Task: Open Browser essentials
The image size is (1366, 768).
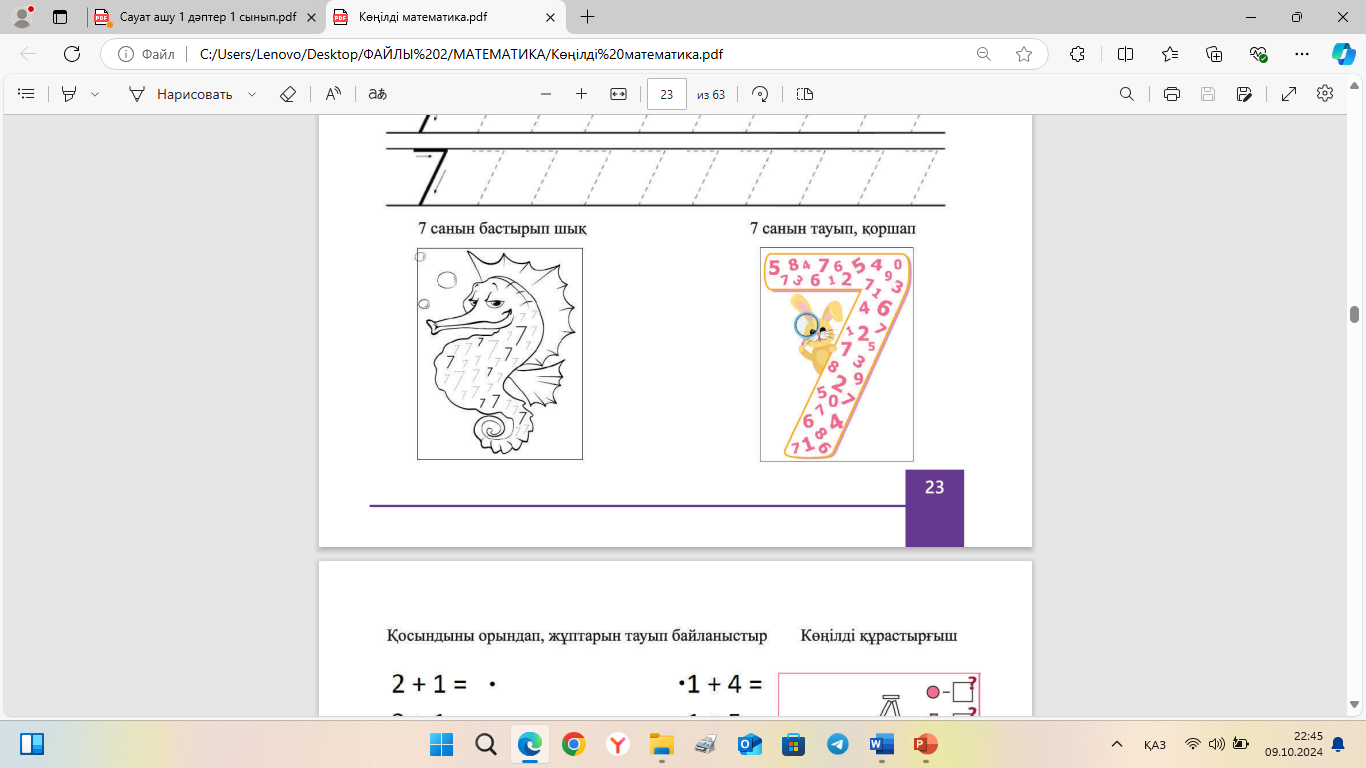Action: 1258,54
